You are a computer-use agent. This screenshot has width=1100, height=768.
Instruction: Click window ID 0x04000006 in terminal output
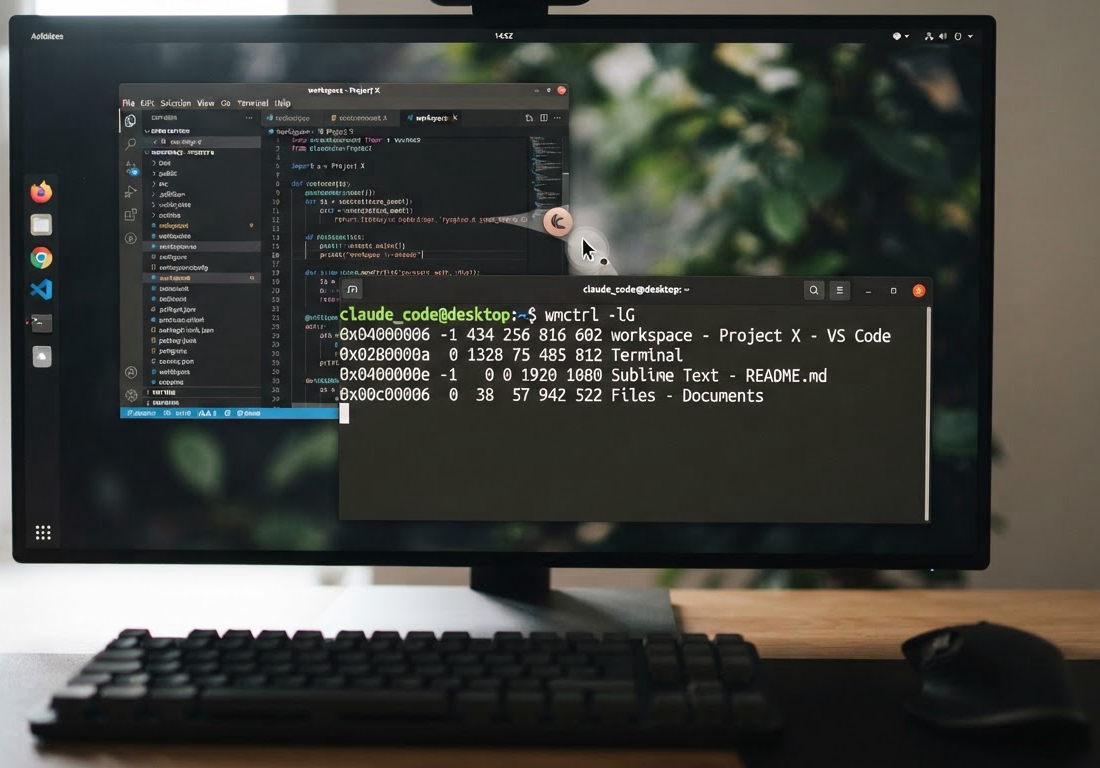[384, 335]
